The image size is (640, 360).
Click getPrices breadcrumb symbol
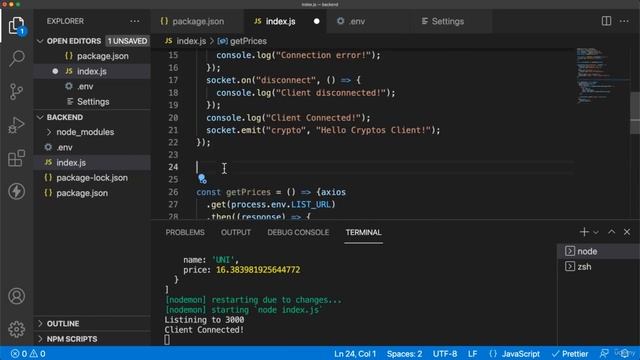pos(248,41)
